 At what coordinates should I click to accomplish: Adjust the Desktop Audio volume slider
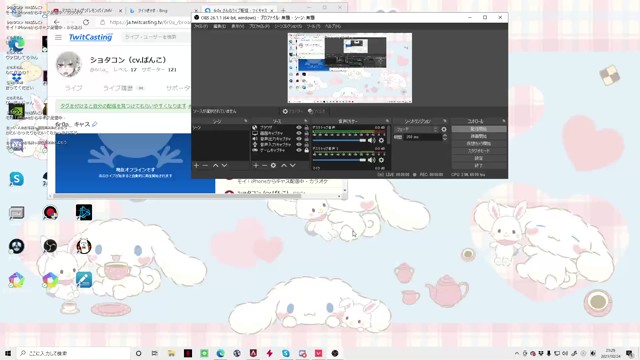339,140
